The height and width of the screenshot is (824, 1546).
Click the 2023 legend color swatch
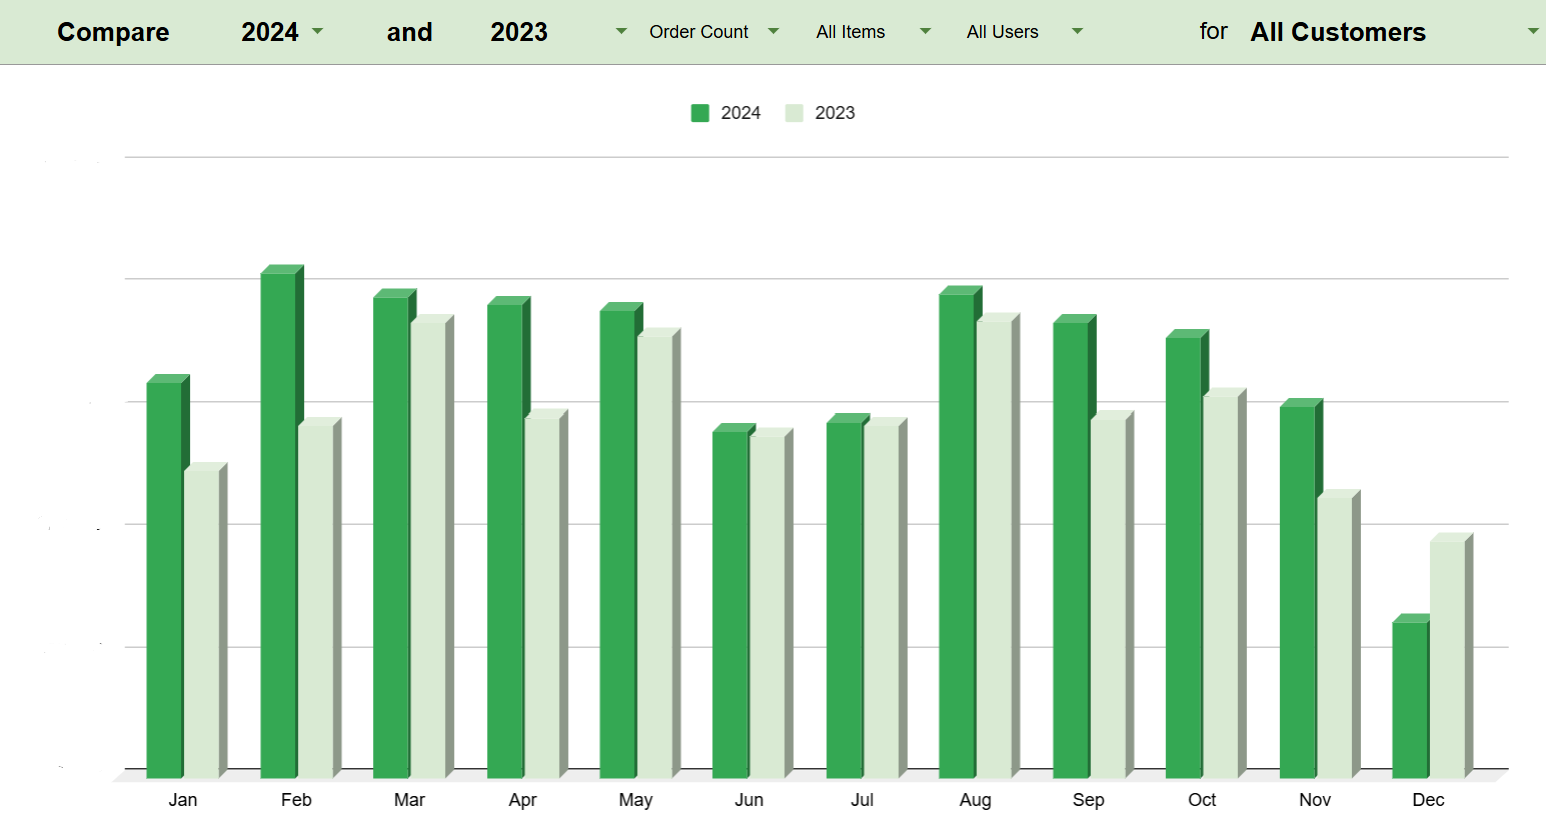[x=794, y=113]
